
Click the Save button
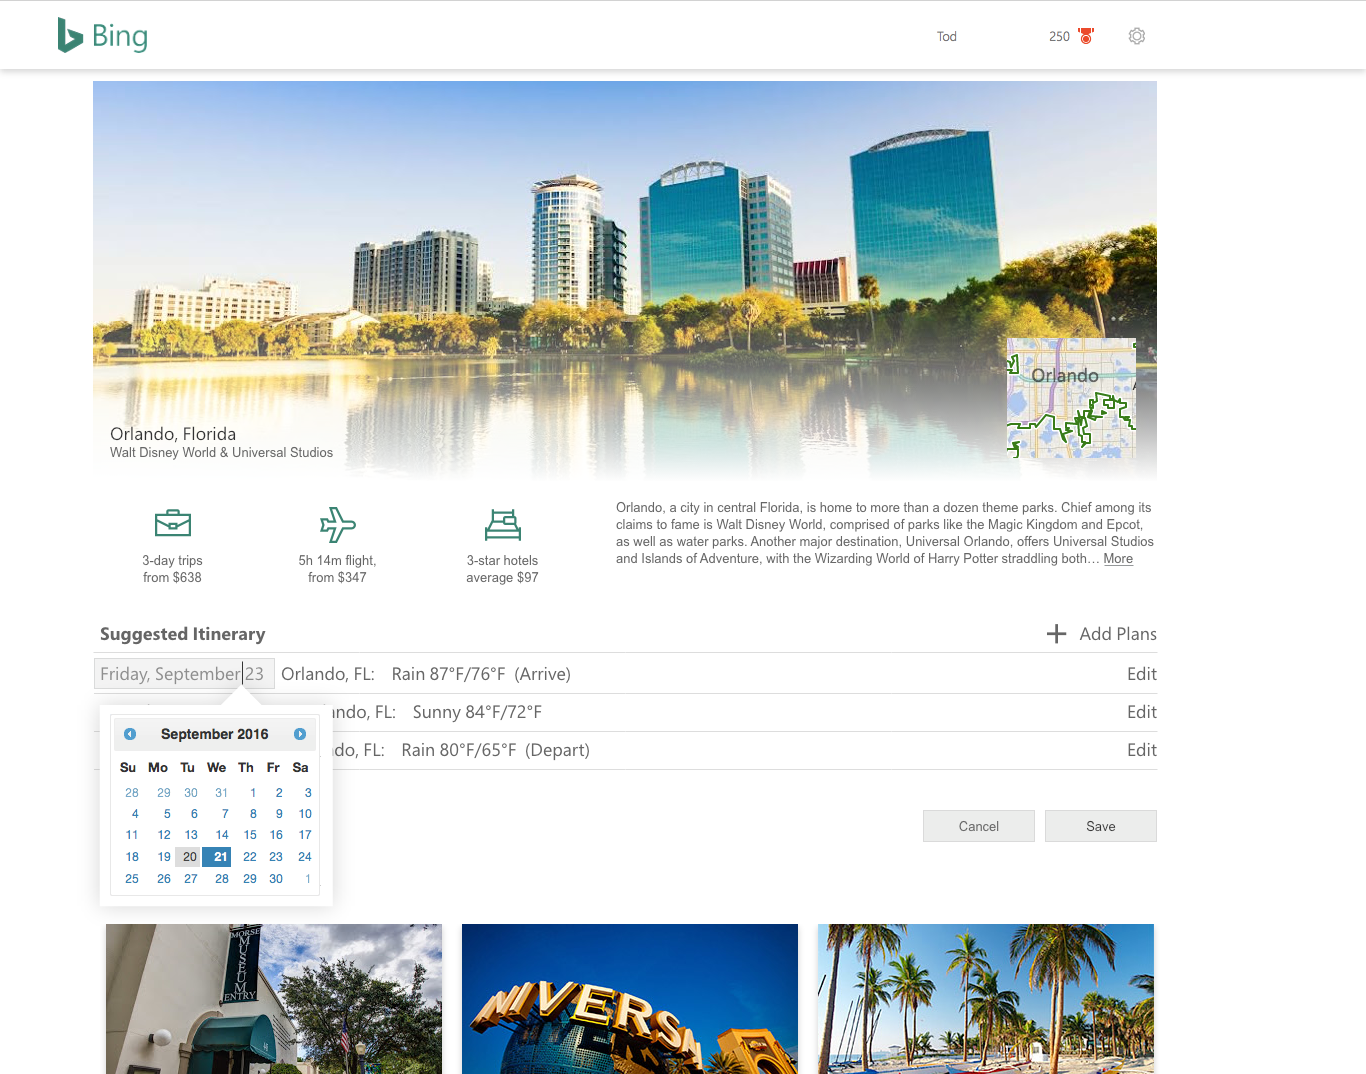coord(1101,826)
